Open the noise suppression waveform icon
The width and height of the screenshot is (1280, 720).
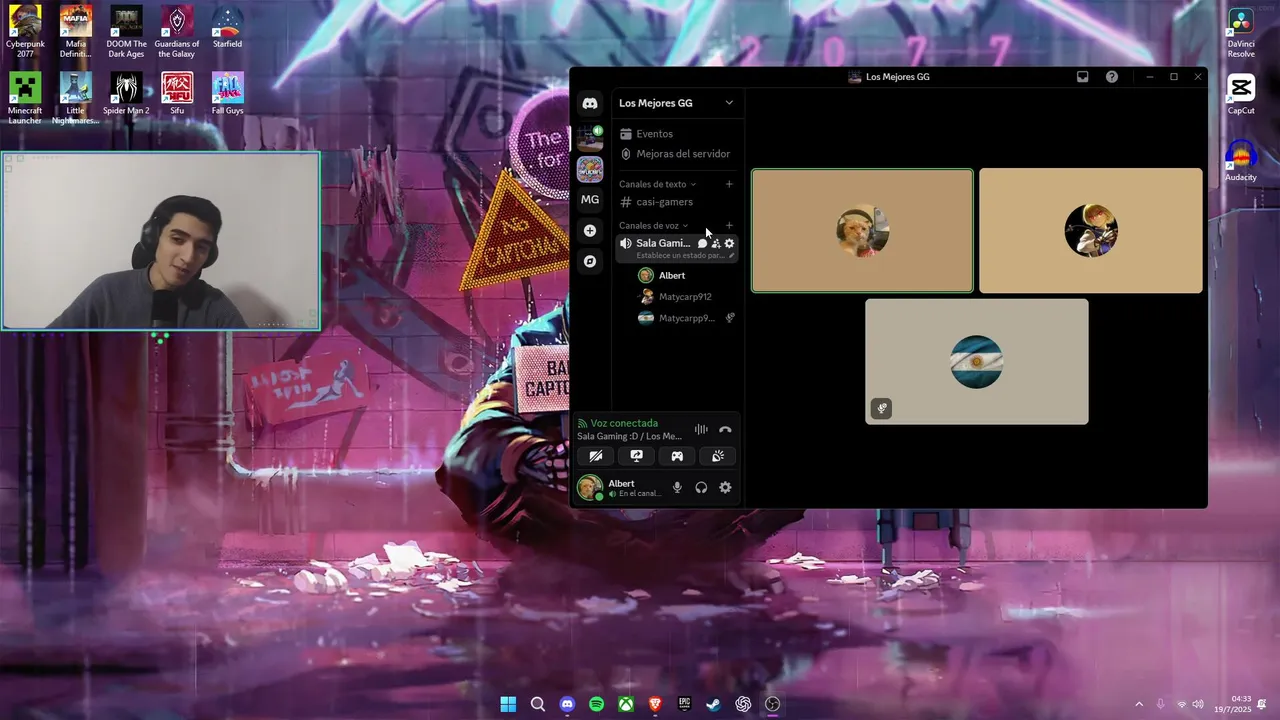[701, 430]
